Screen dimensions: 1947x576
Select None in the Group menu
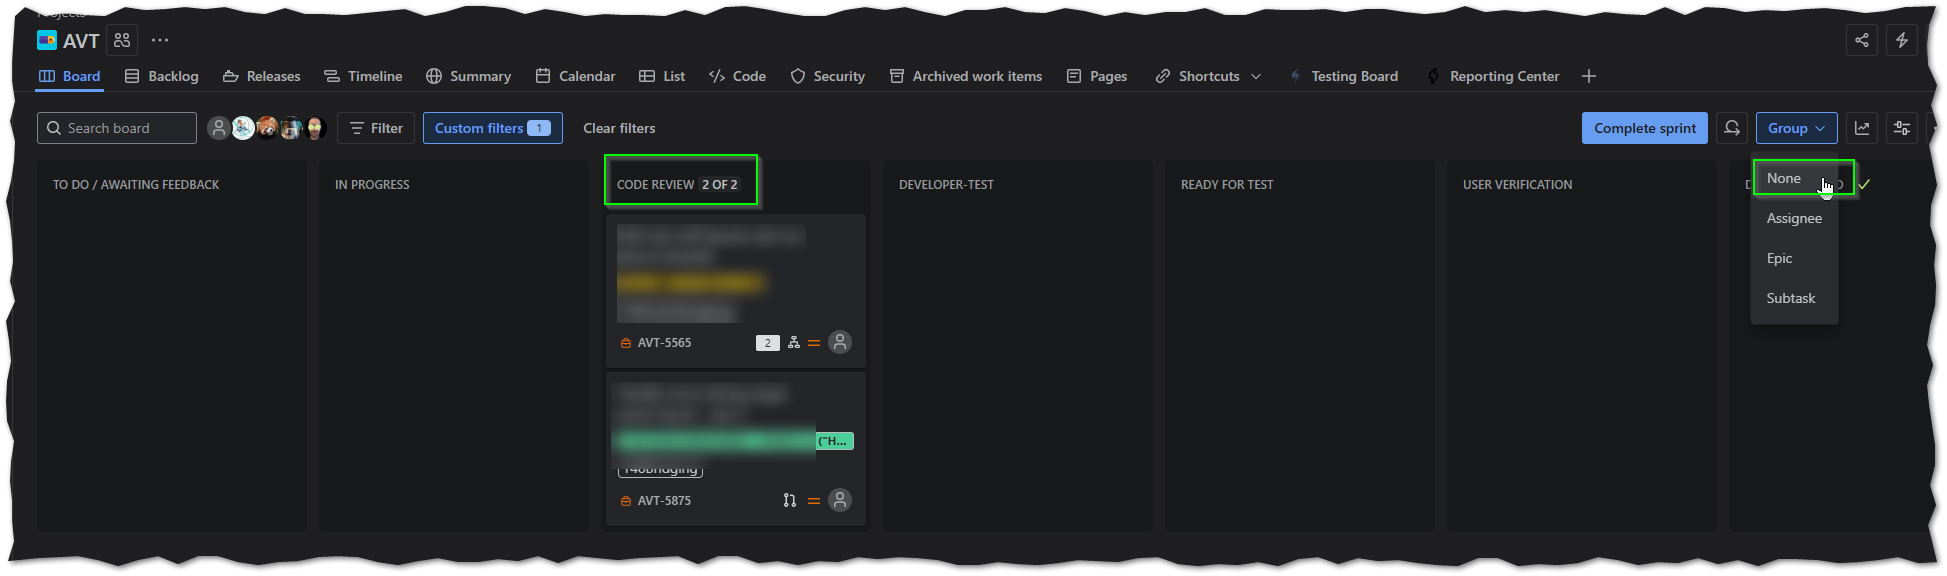(x=1795, y=178)
